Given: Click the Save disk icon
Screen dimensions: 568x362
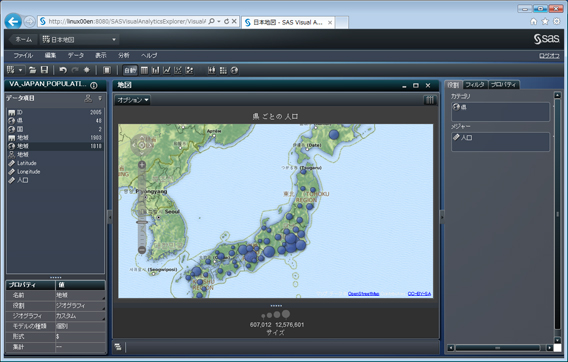Looking at the screenshot, I should point(44,70).
